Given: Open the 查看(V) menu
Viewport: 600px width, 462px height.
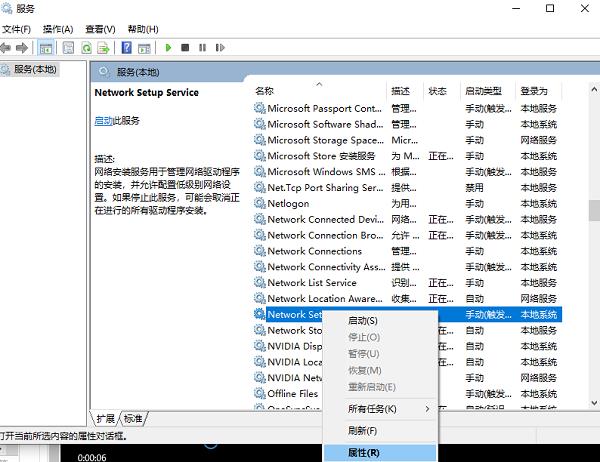Looking at the screenshot, I should (x=100, y=29).
